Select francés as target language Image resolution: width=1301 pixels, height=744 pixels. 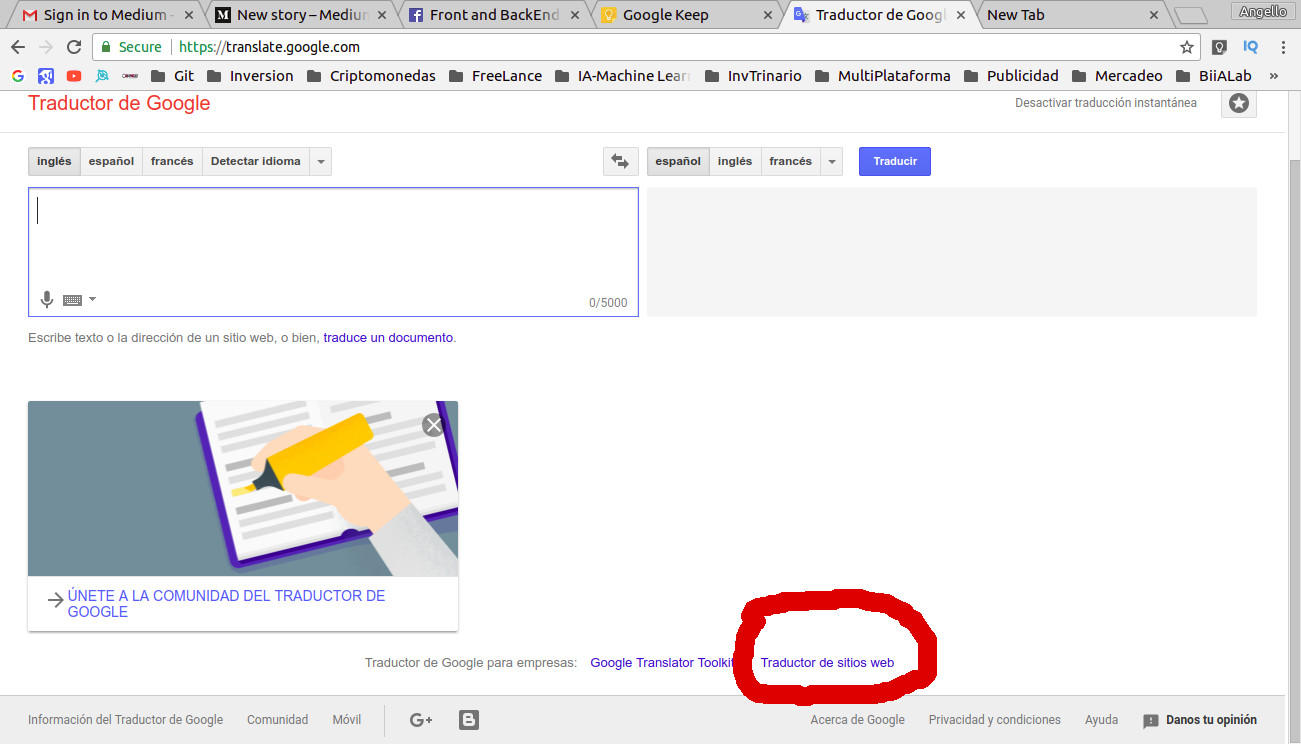click(791, 161)
